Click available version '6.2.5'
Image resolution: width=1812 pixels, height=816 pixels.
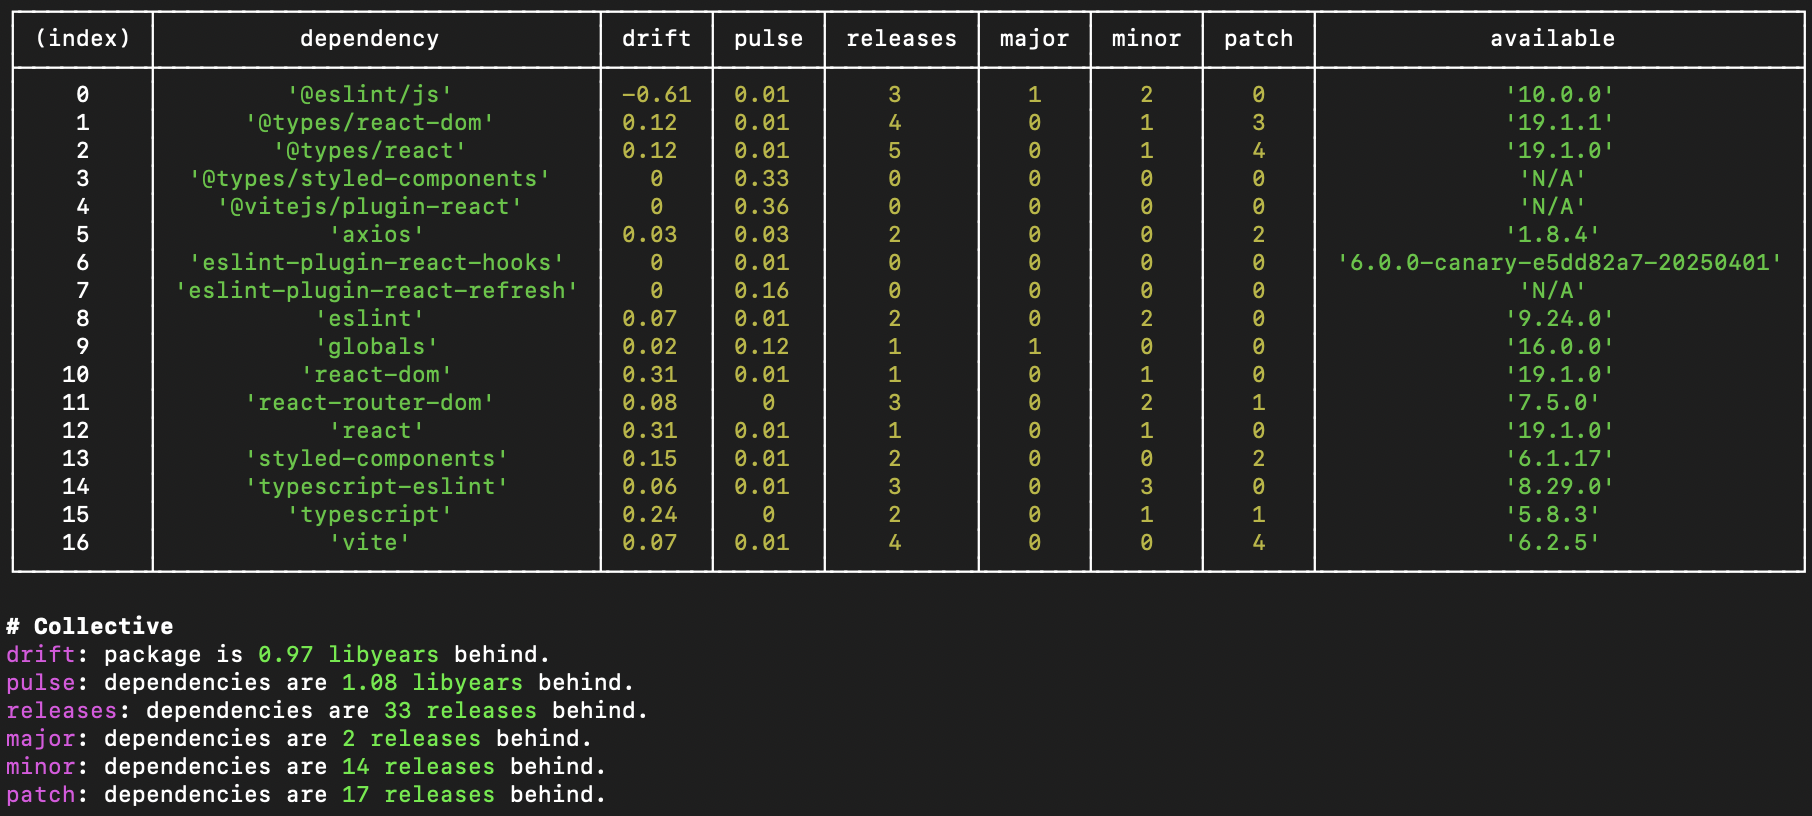[x=1552, y=543]
